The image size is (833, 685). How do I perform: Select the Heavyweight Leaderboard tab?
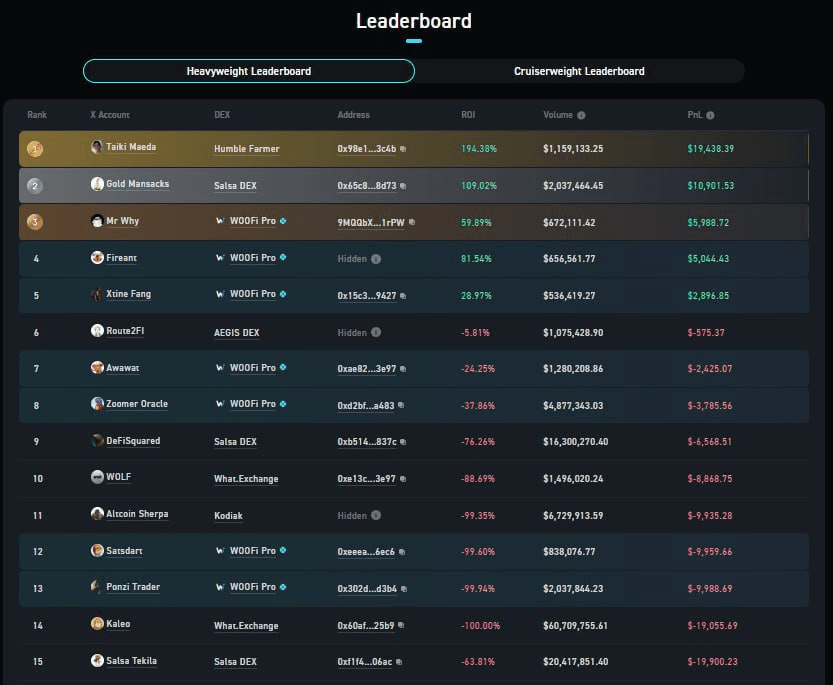(248, 71)
